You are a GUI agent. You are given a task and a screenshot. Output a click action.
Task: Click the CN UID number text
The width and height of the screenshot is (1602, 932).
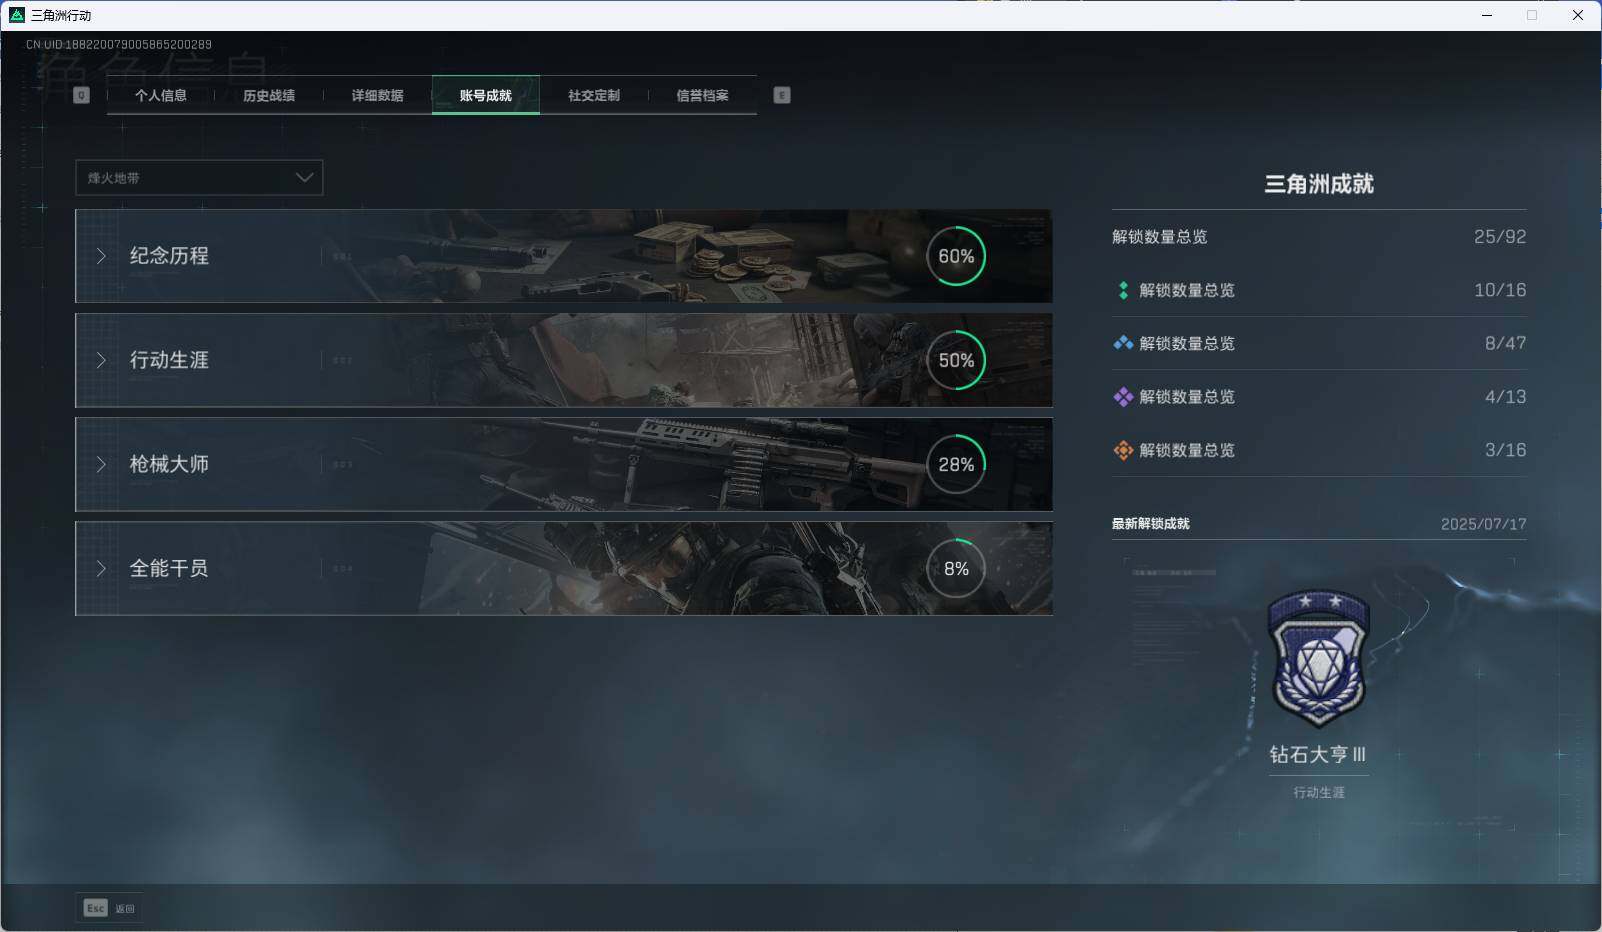point(119,44)
